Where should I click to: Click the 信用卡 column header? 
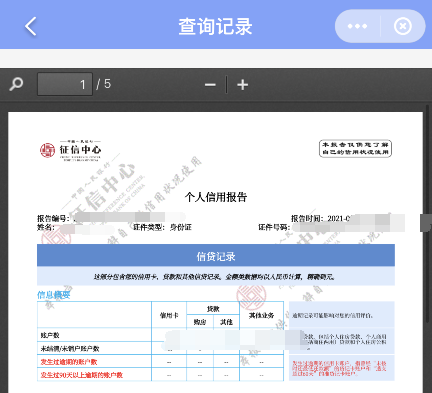tap(169, 315)
